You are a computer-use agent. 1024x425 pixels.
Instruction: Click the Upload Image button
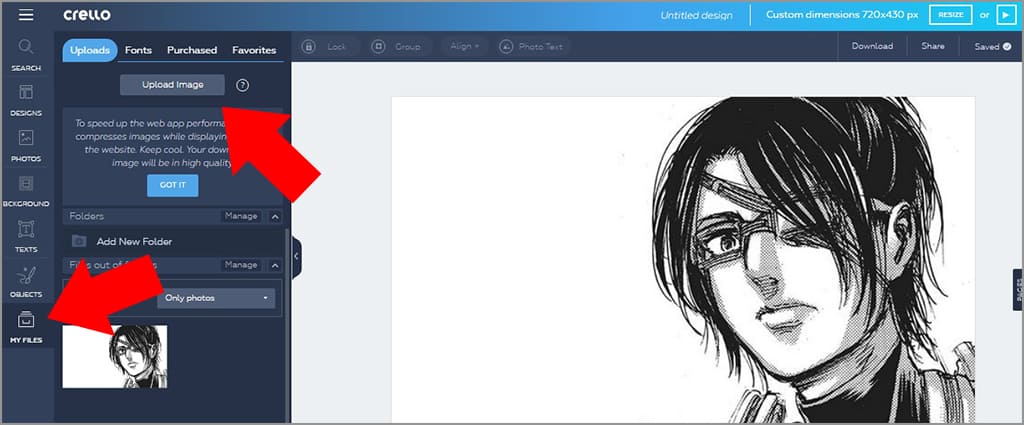172,85
